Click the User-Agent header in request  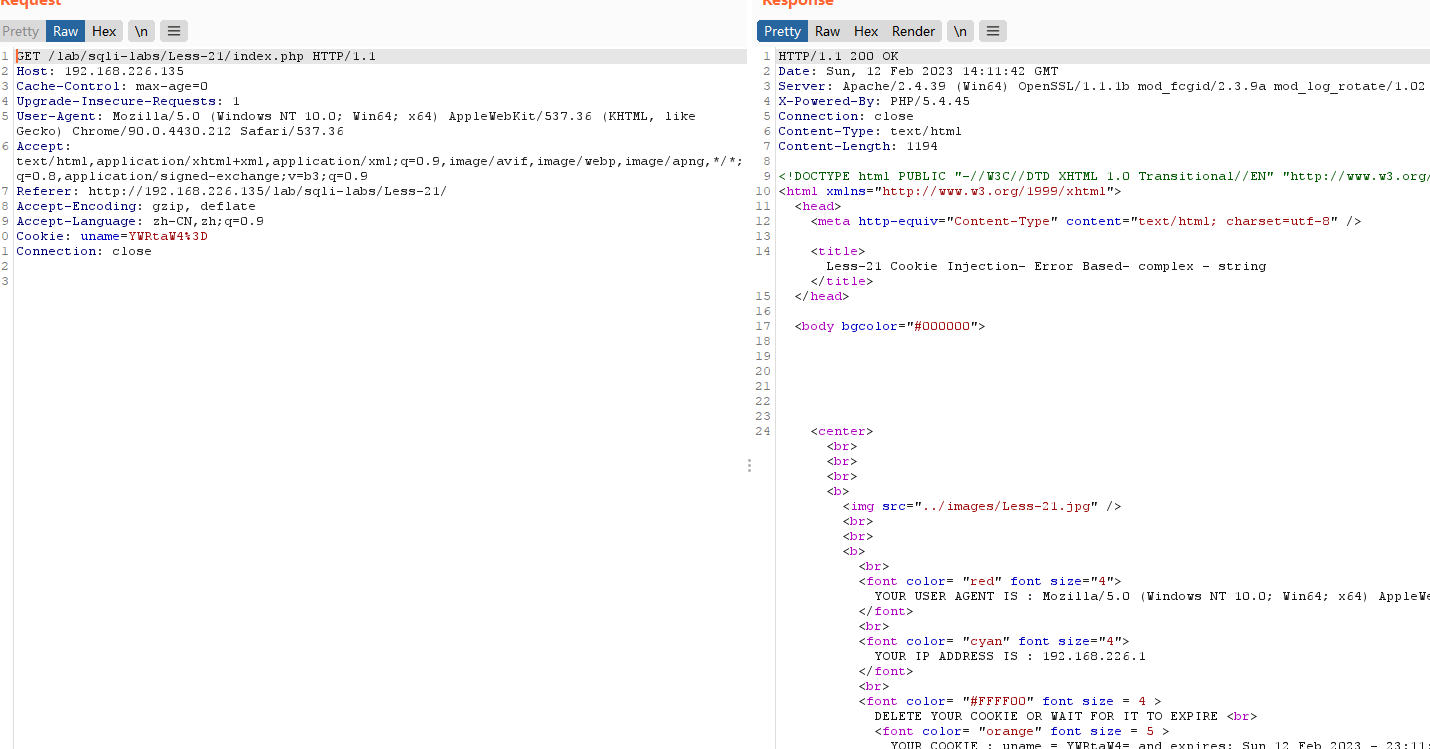click(x=356, y=123)
